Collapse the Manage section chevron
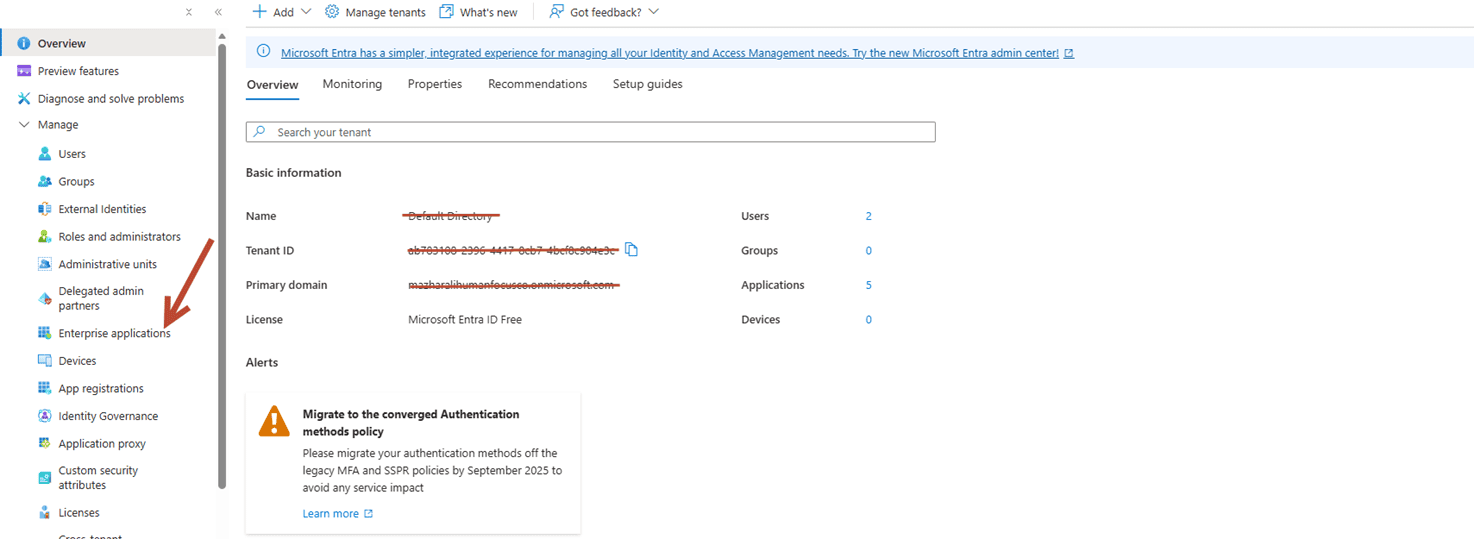This screenshot has height=539, width=1474. [24, 125]
